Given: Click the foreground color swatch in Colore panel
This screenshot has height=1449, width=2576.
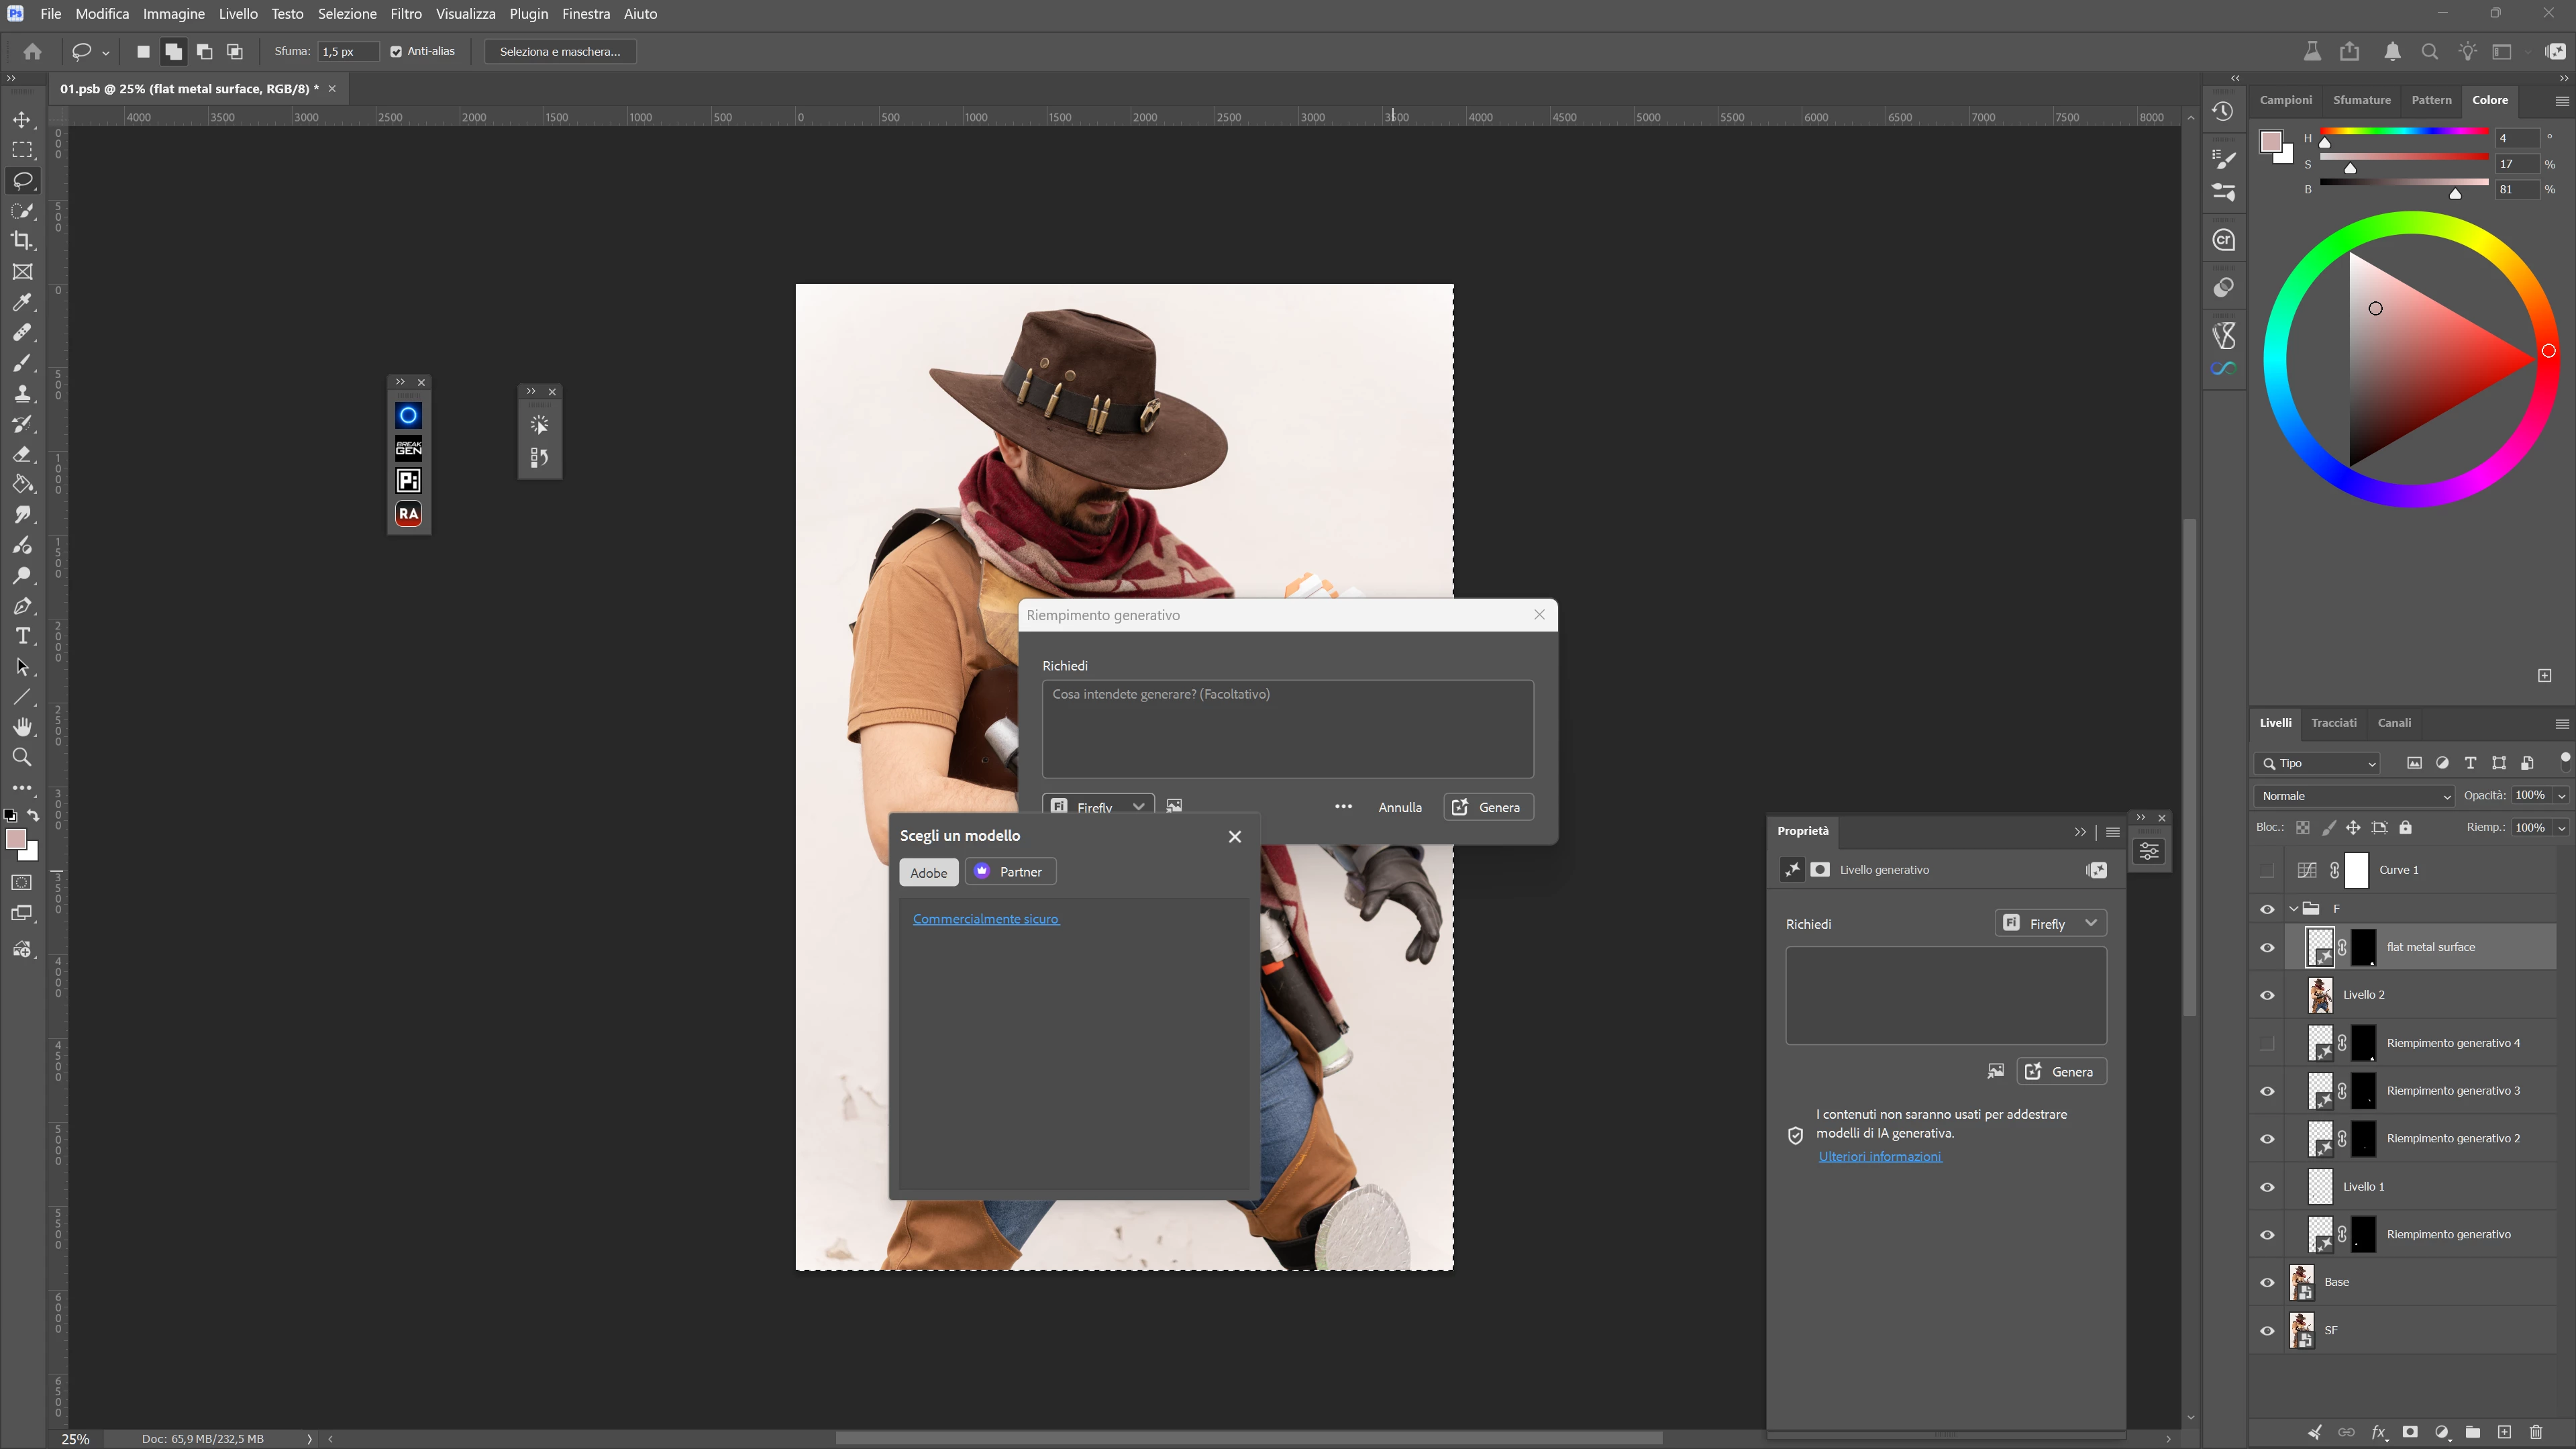Looking at the screenshot, I should pos(2270,141).
